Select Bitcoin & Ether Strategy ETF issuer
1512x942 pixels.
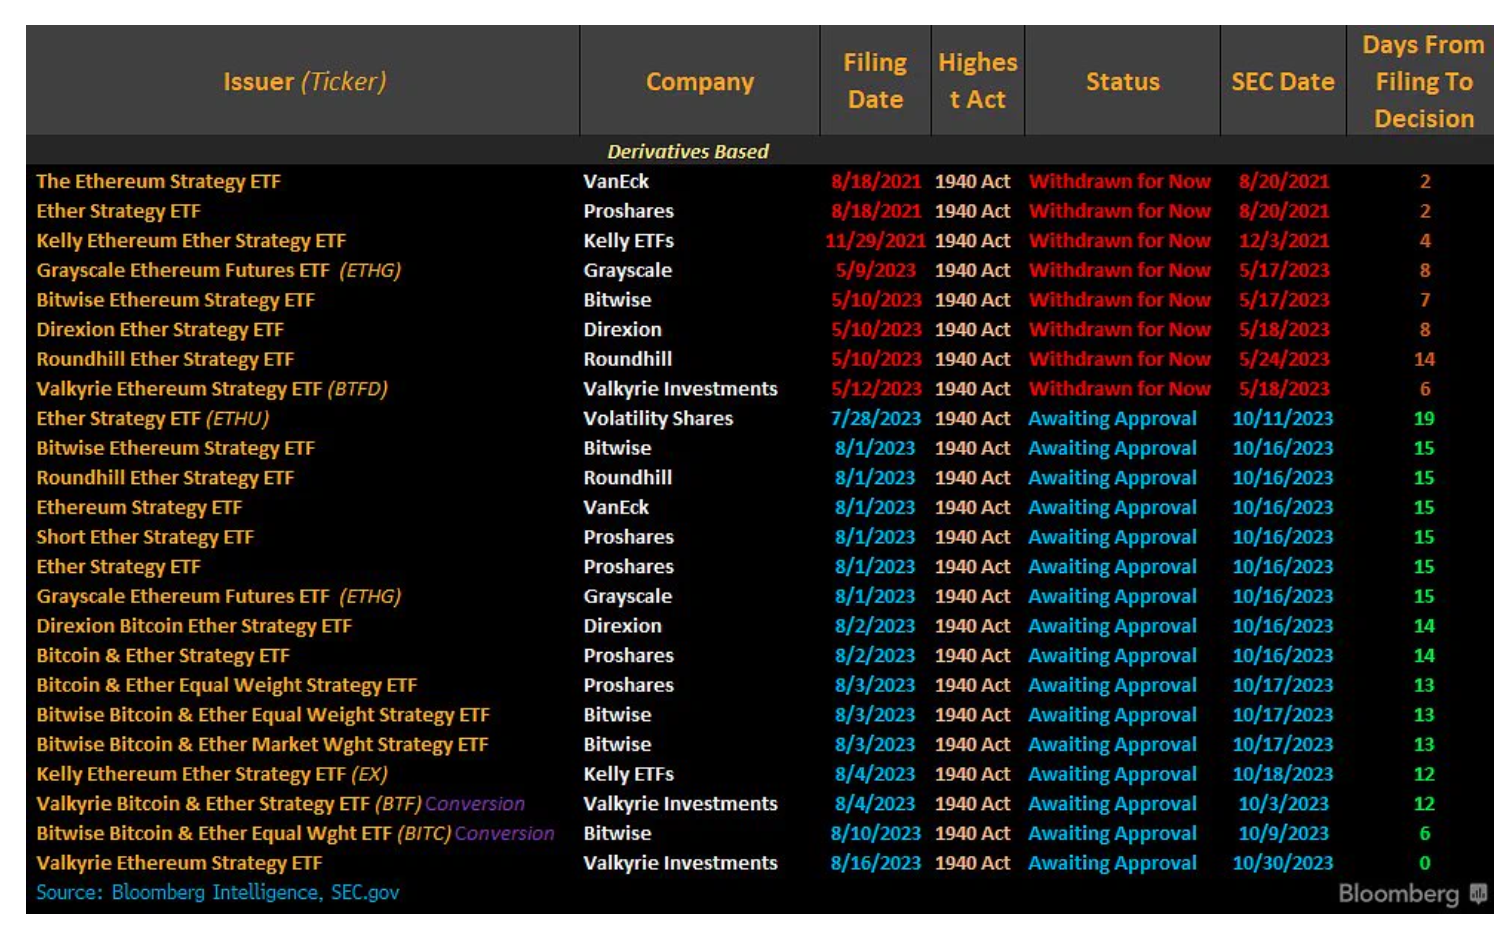pos(162,655)
